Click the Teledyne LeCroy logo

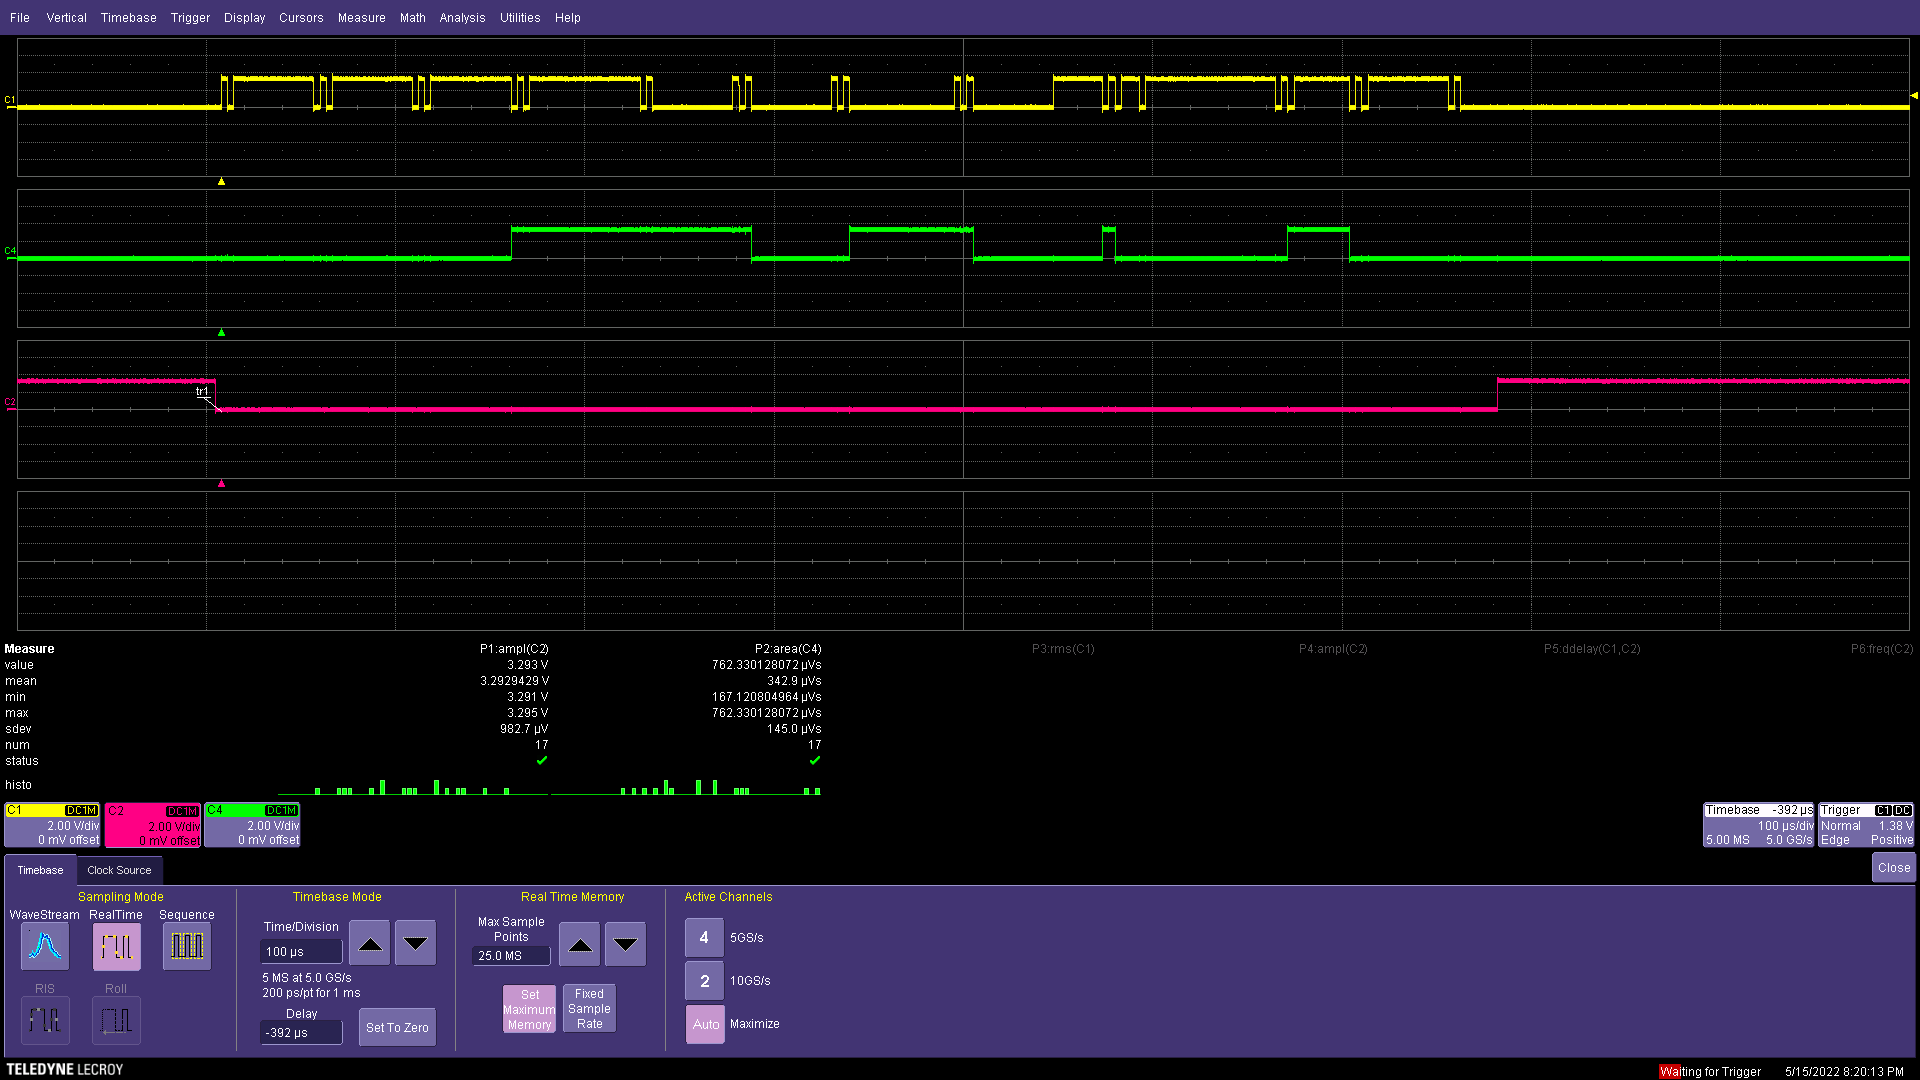click(x=65, y=1069)
